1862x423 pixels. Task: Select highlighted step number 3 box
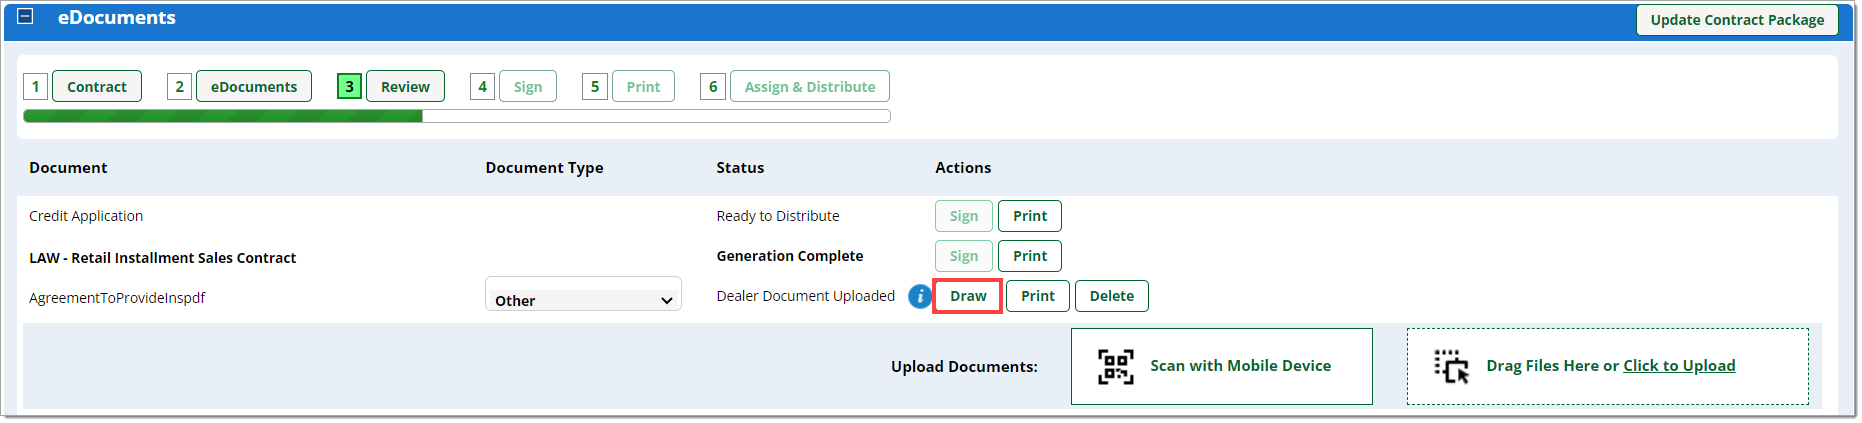(349, 86)
